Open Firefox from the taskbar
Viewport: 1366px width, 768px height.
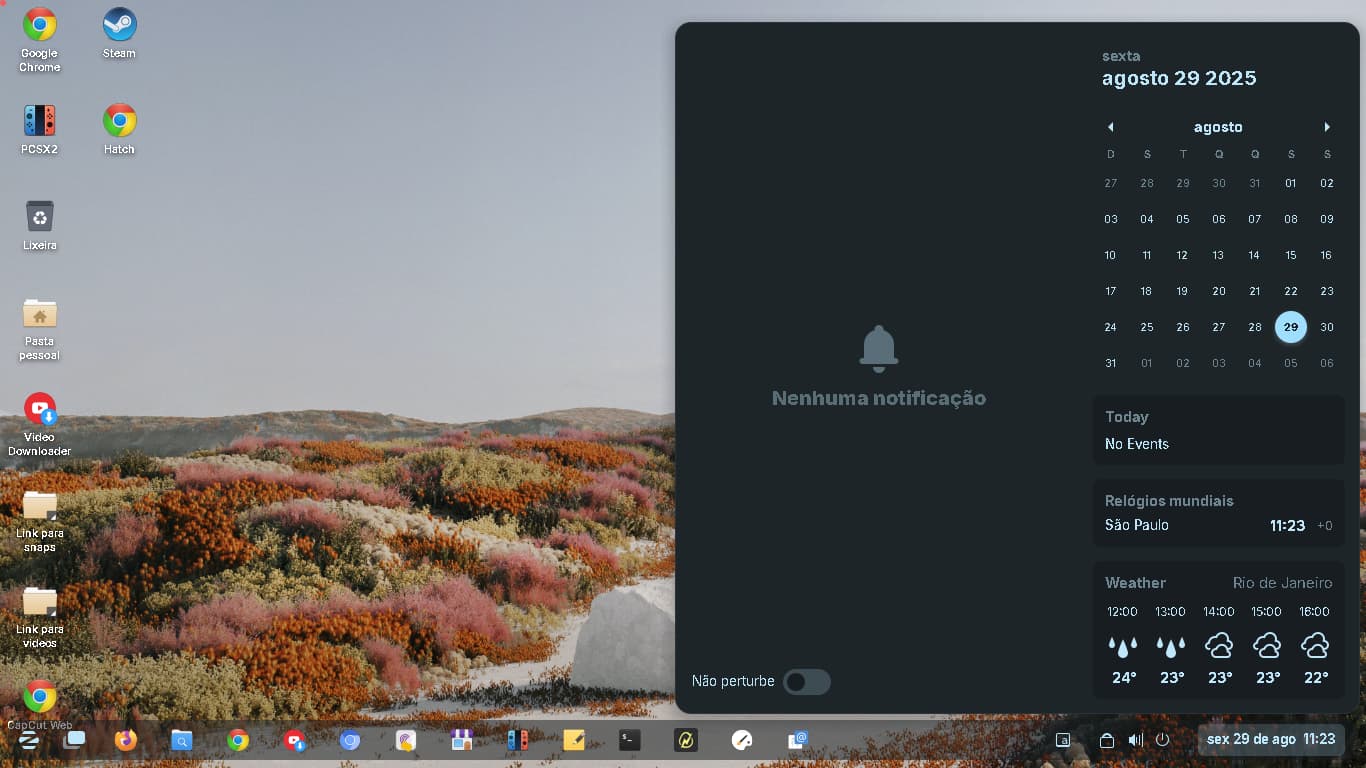(x=125, y=740)
